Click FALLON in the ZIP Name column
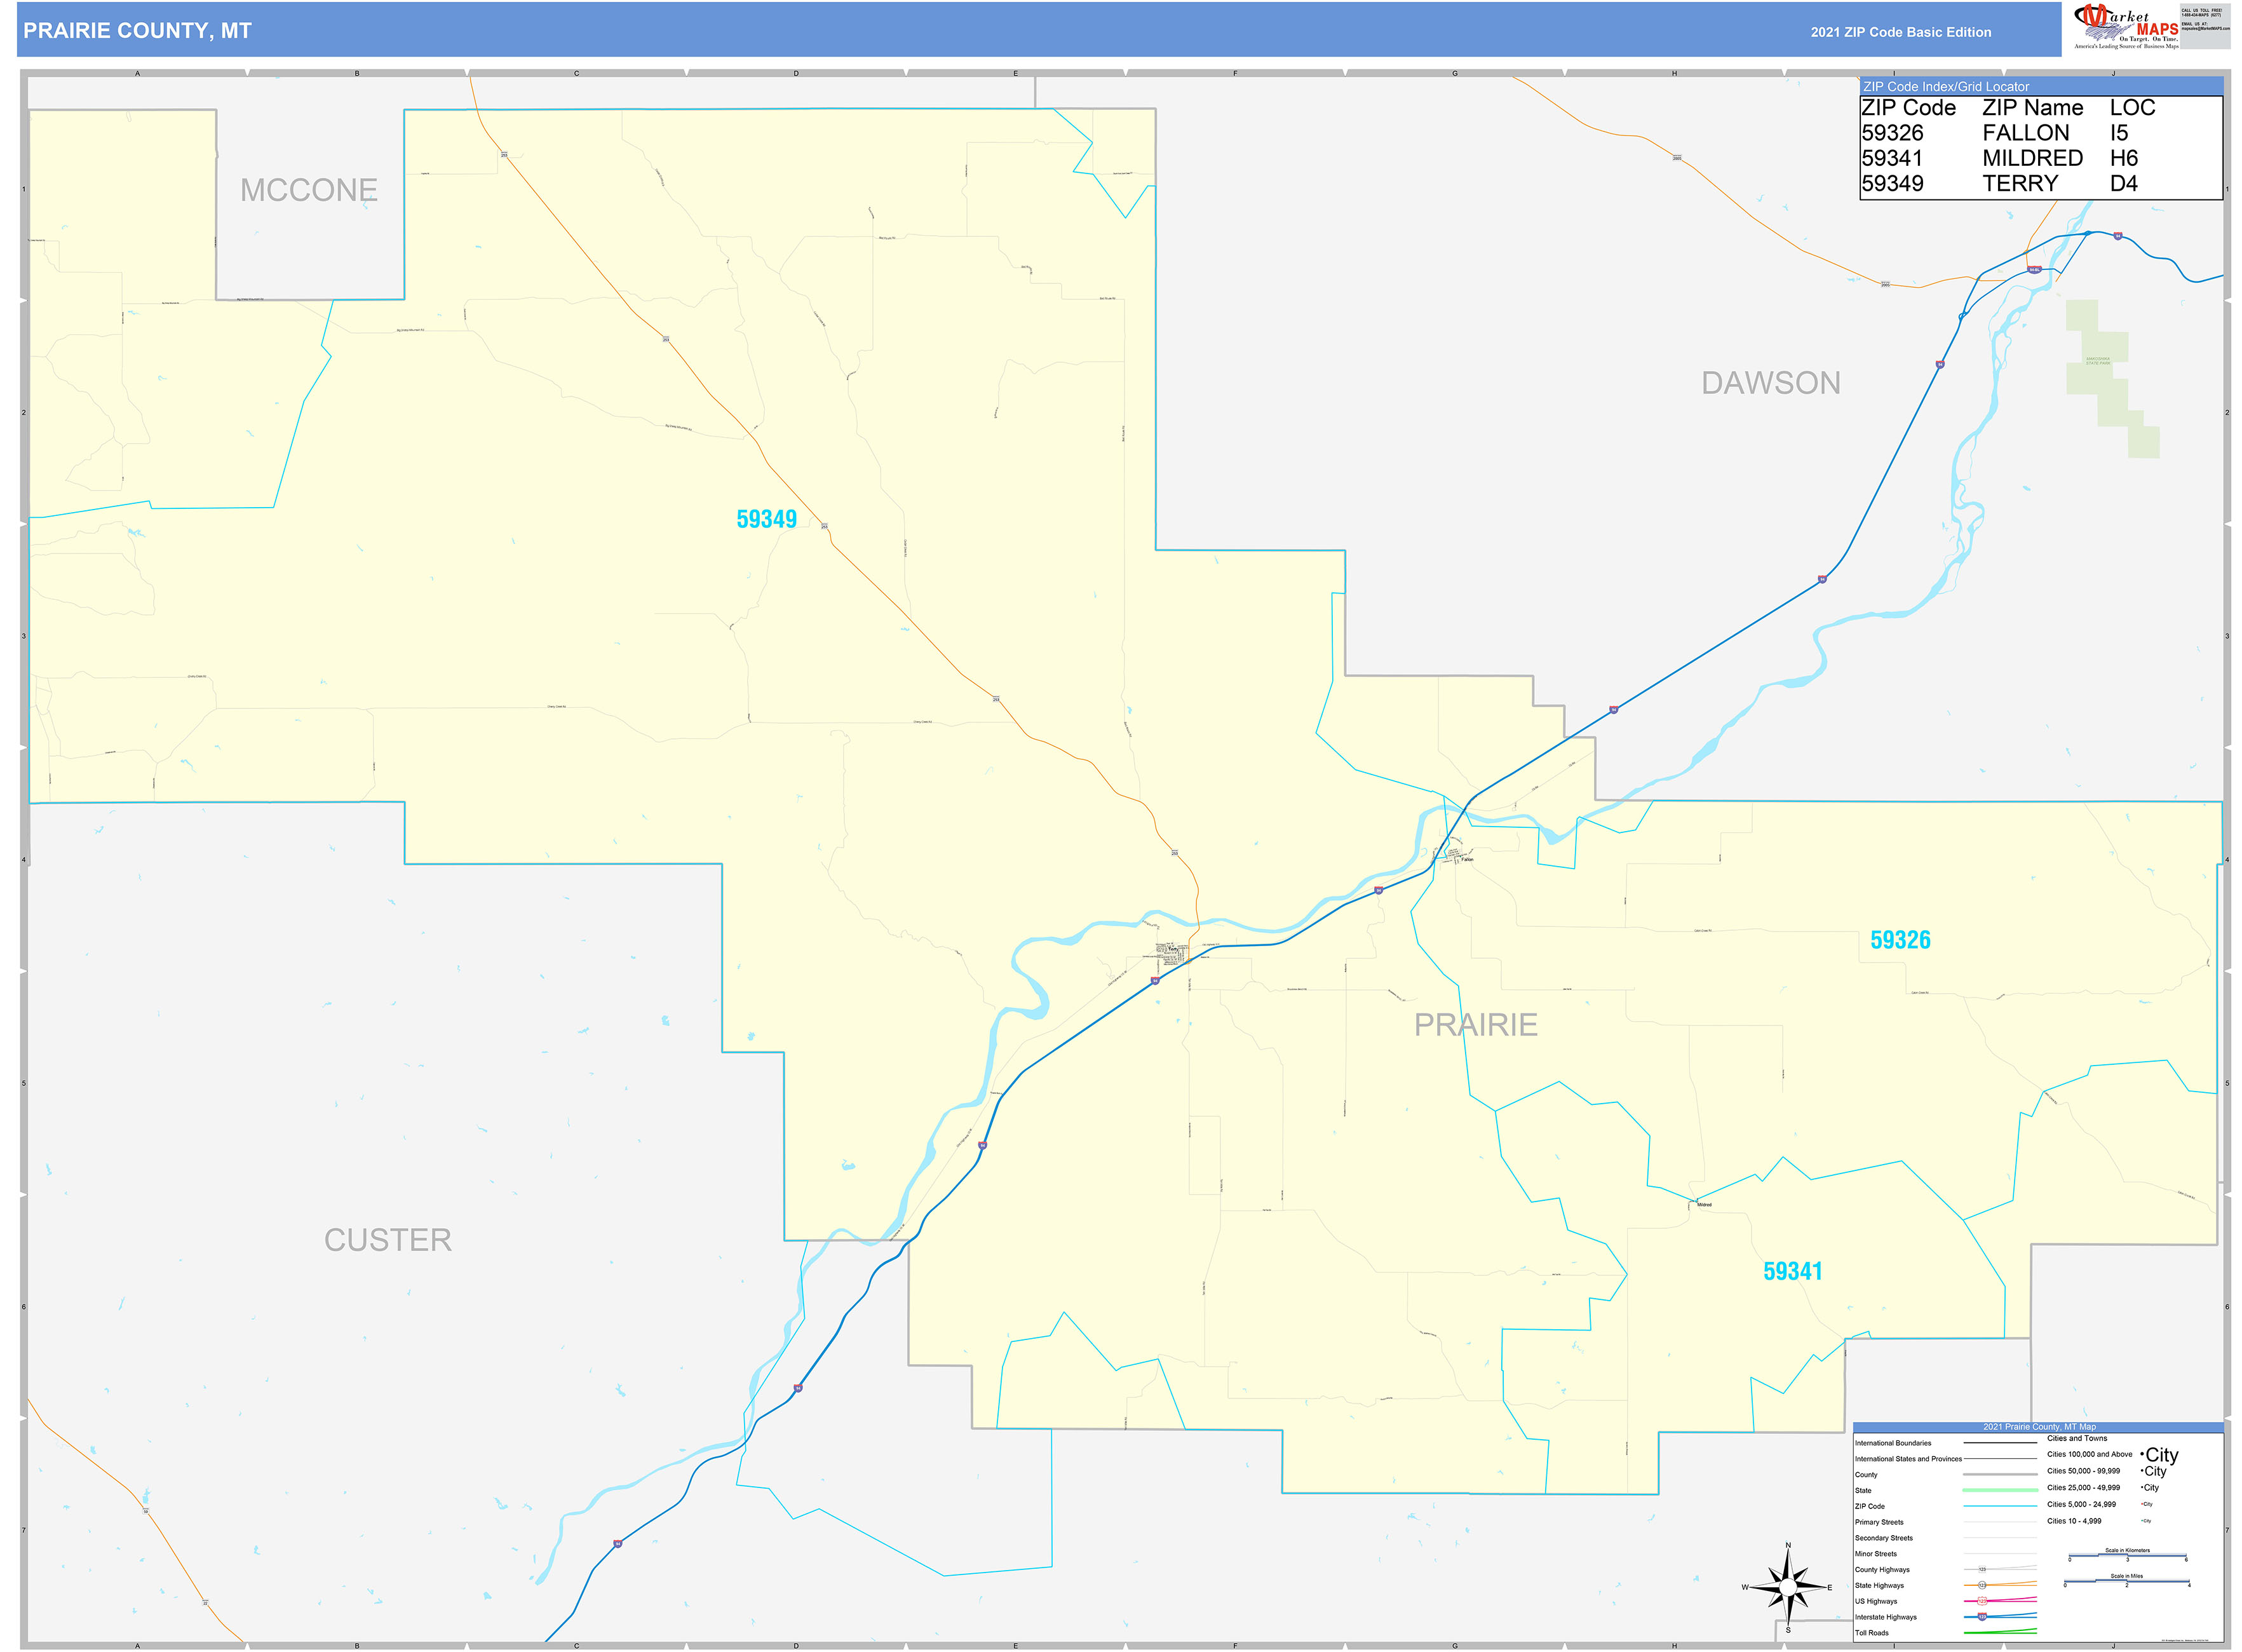 coord(2026,133)
